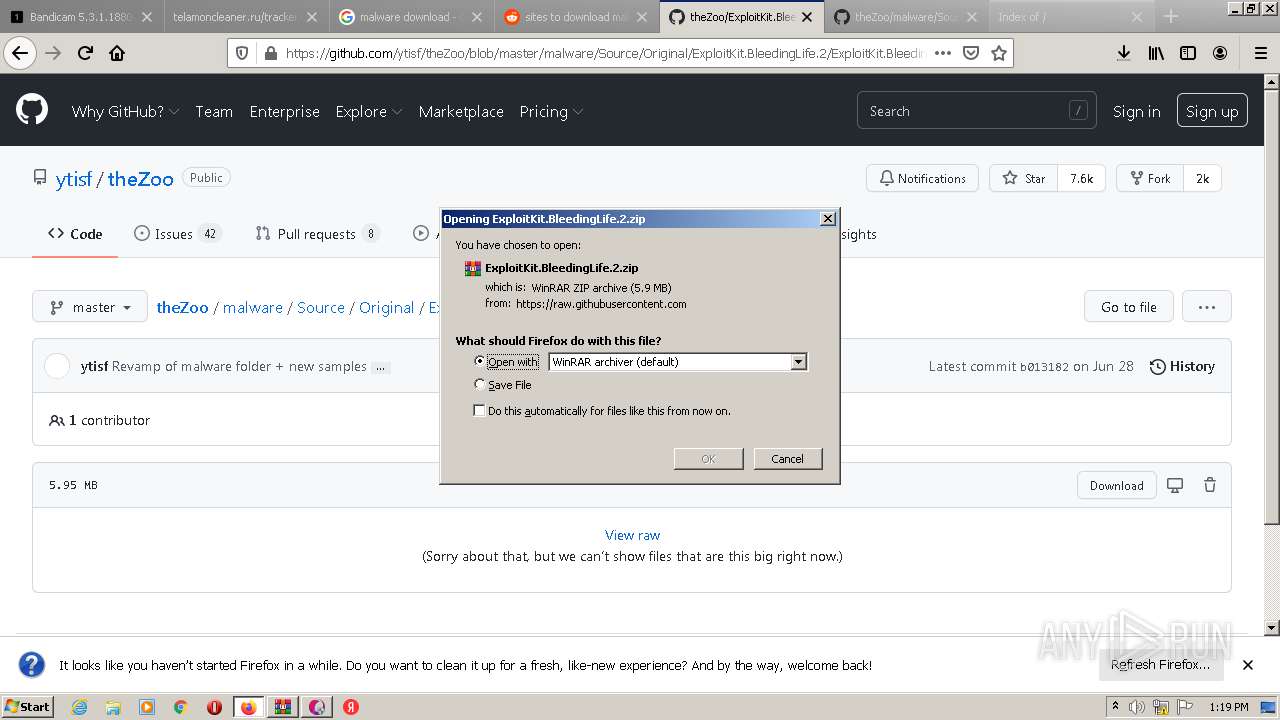Click the WinRAR taskbar icon

[283, 707]
